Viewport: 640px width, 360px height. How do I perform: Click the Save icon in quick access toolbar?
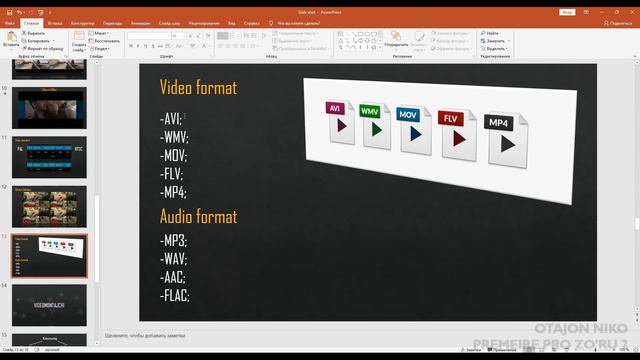coord(9,13)
